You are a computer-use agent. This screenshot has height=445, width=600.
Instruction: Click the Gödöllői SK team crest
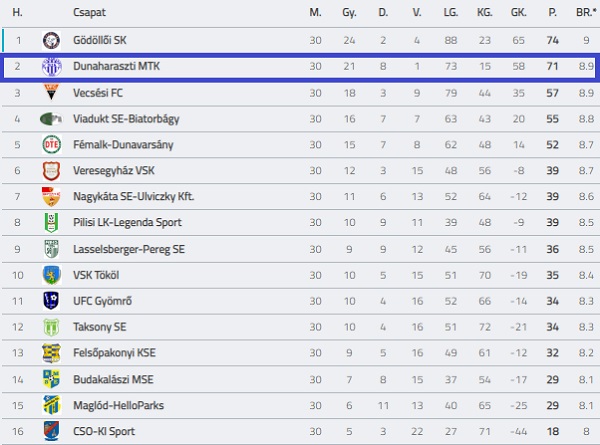(x=51, y=41)
